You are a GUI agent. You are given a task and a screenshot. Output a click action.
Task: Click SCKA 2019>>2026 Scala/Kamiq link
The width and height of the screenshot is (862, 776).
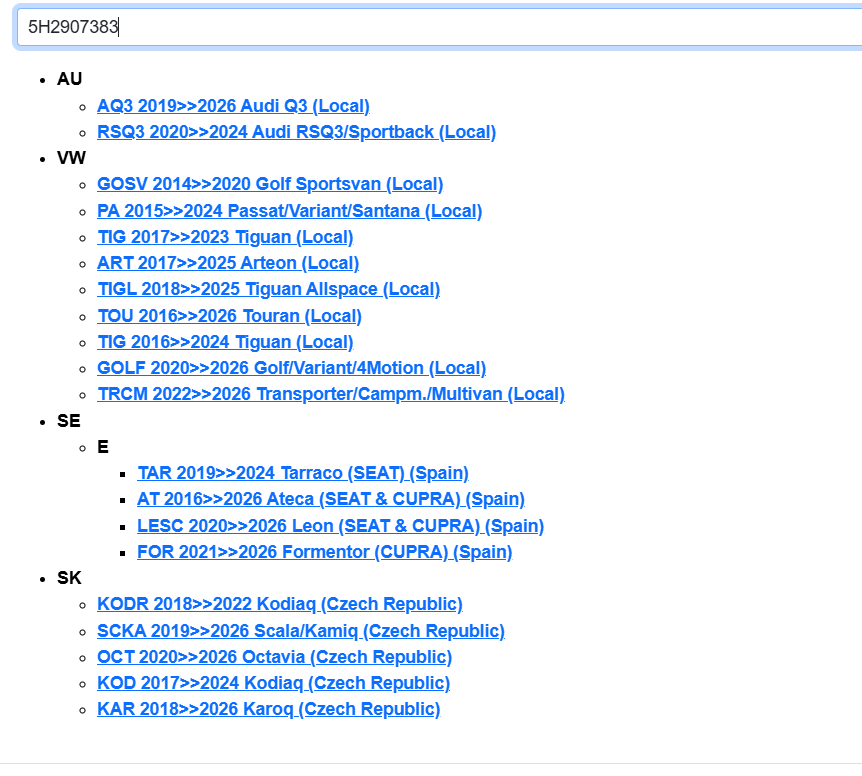tap(301, 631)
